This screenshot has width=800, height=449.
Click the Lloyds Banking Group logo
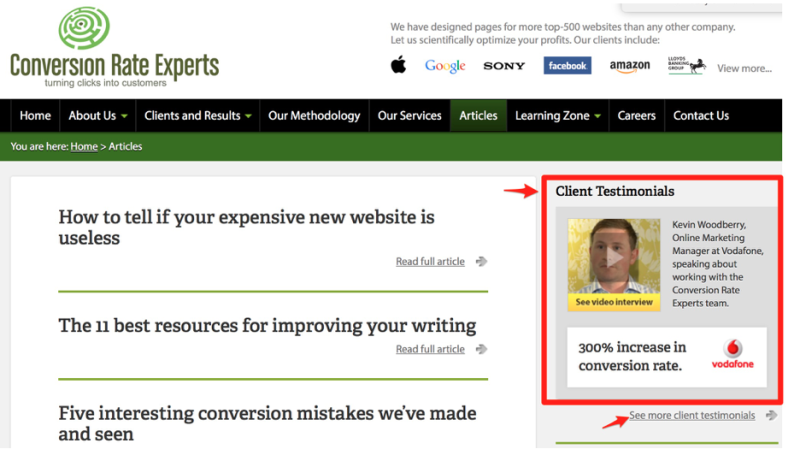pyautogui.click(x=686, y=65)
